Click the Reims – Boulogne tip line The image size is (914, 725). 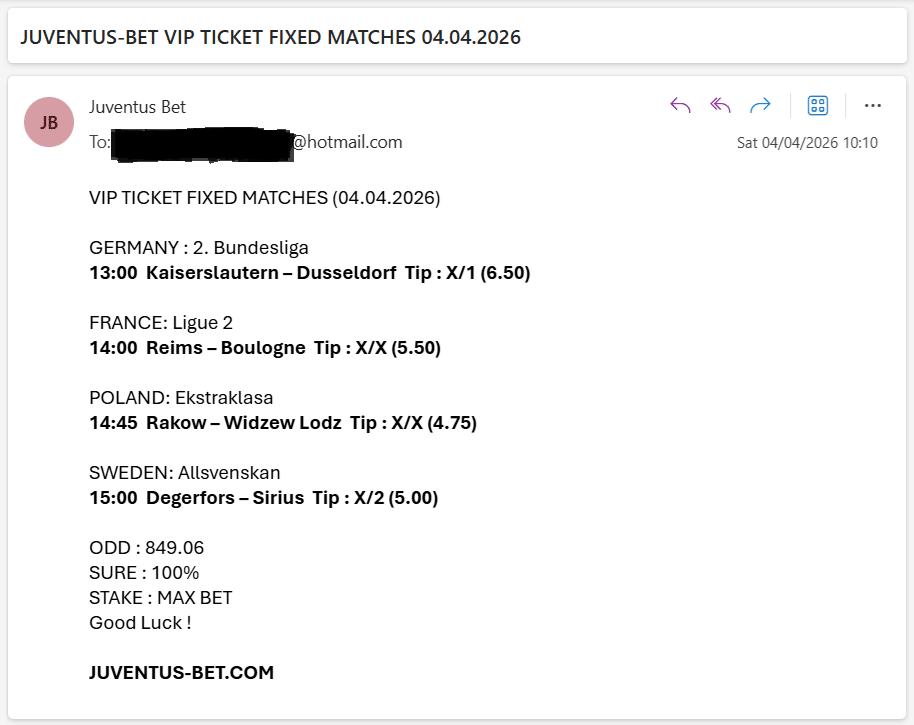(264, 348)
